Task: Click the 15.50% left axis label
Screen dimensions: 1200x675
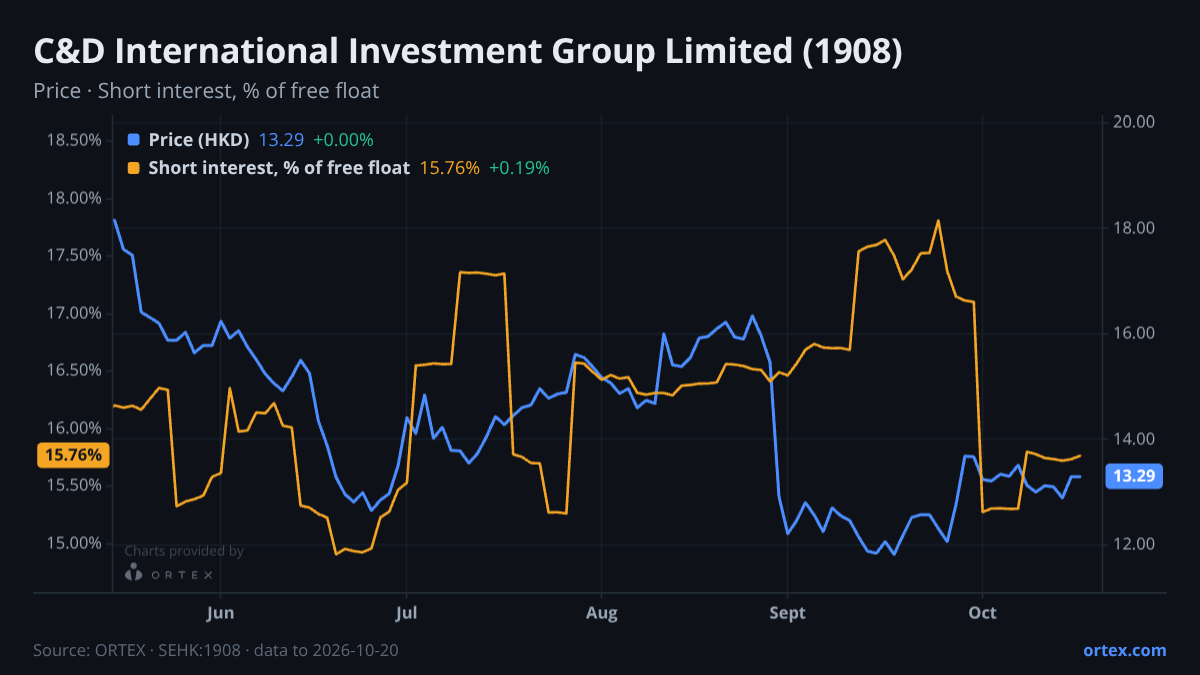Action: (74, 485)
